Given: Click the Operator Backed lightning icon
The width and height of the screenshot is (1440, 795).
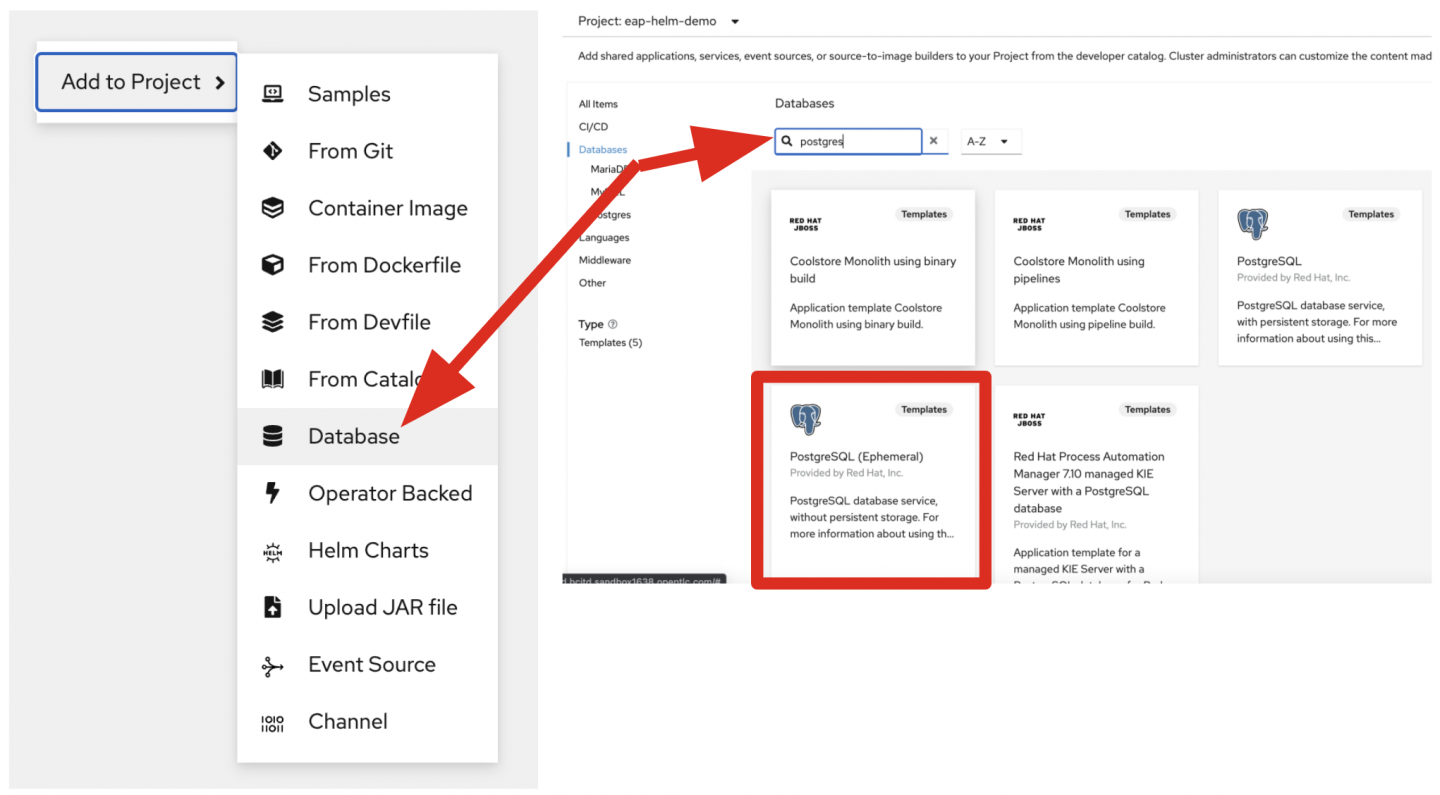Looking at the screenshot, I should [x=272, y=493].
